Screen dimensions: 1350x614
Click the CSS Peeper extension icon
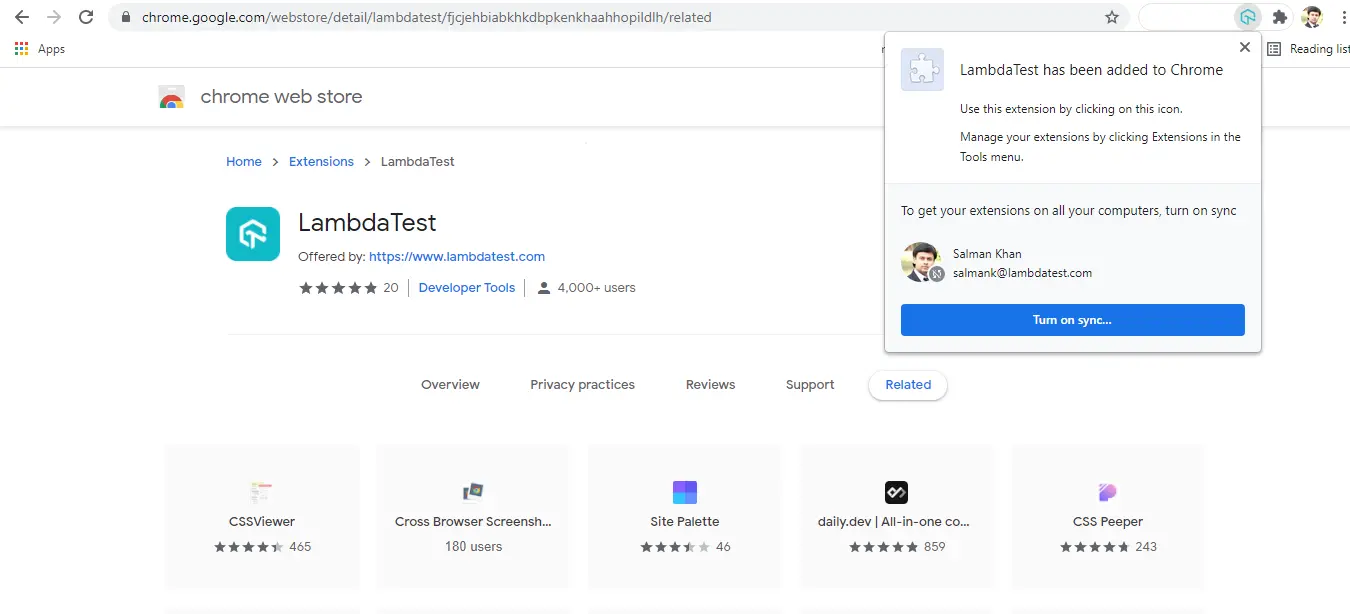click(x=1108, y=492)
